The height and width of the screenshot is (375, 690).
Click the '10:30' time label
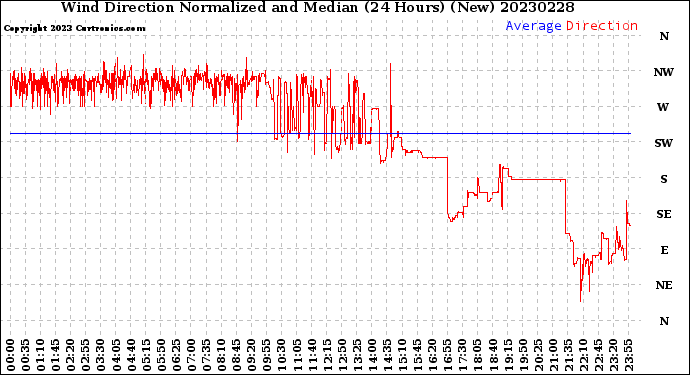282,355
